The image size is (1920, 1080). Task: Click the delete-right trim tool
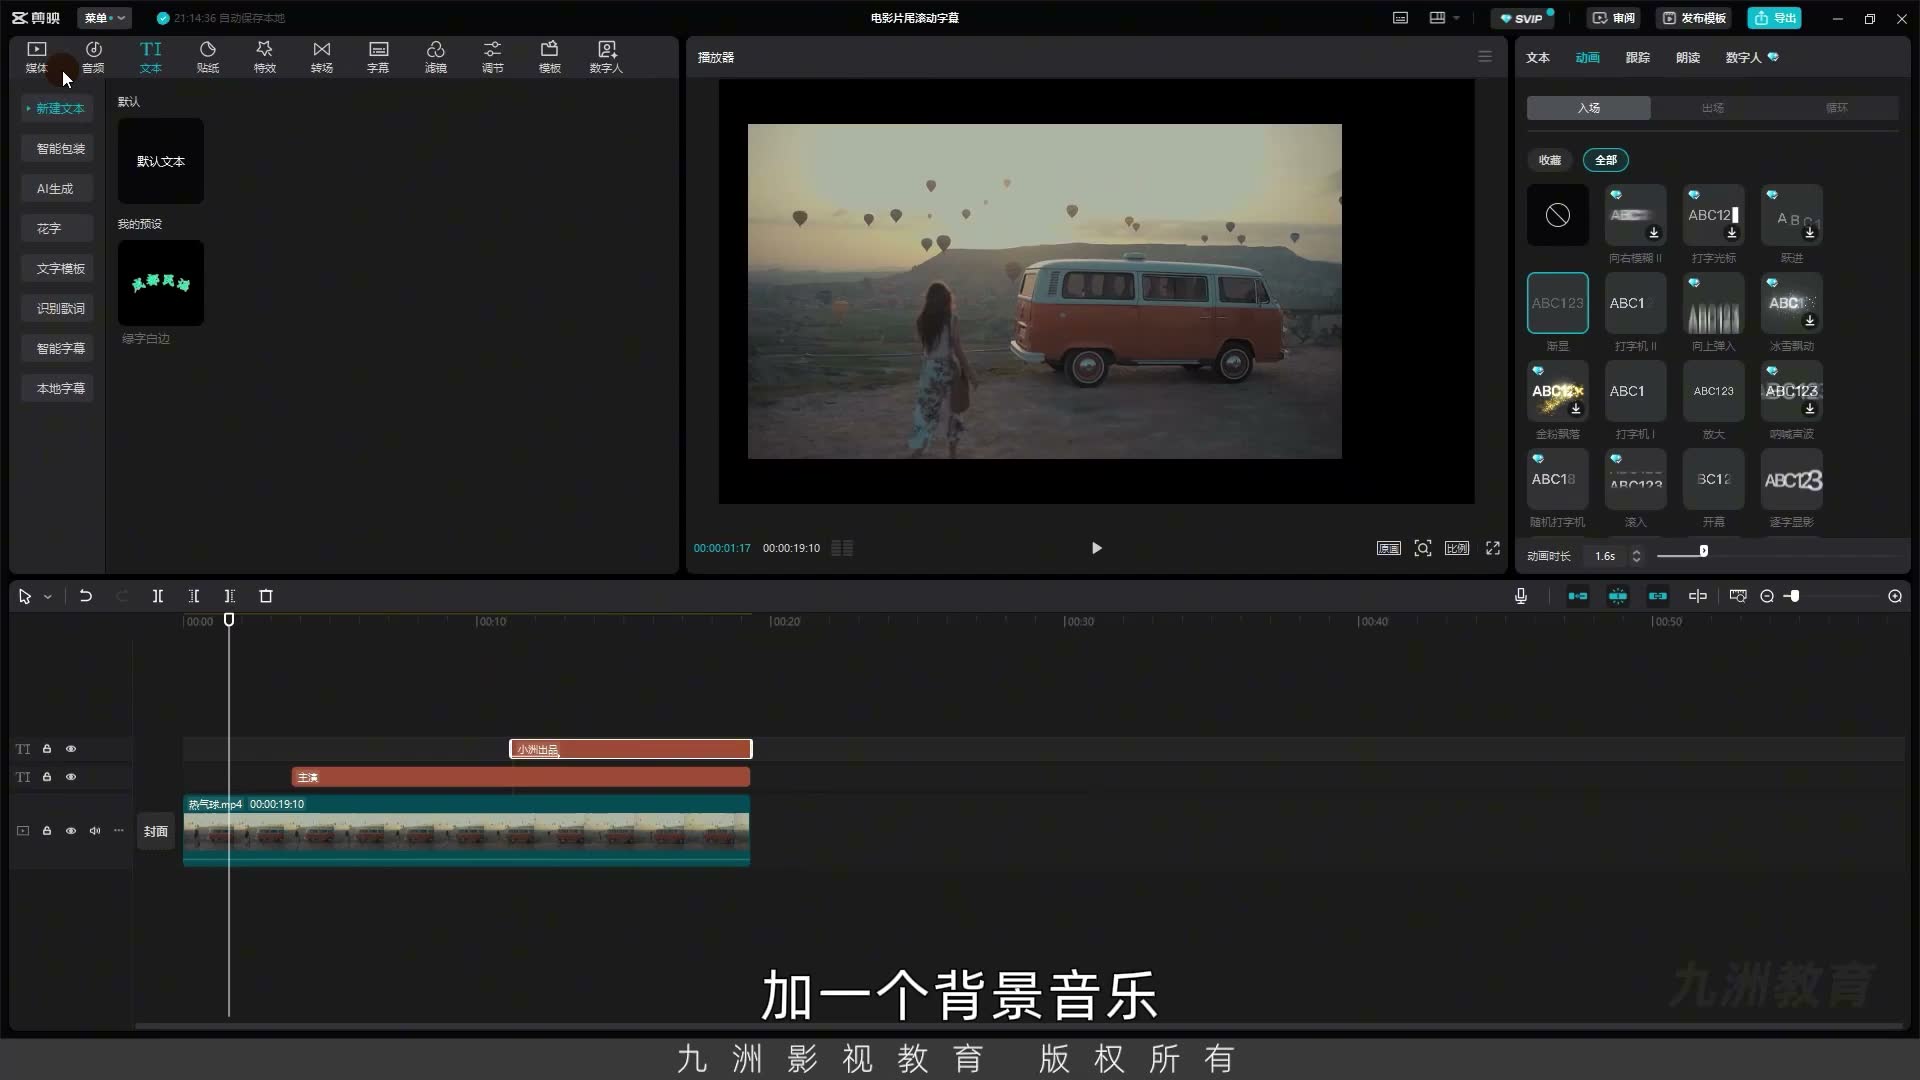click(230, 596)
